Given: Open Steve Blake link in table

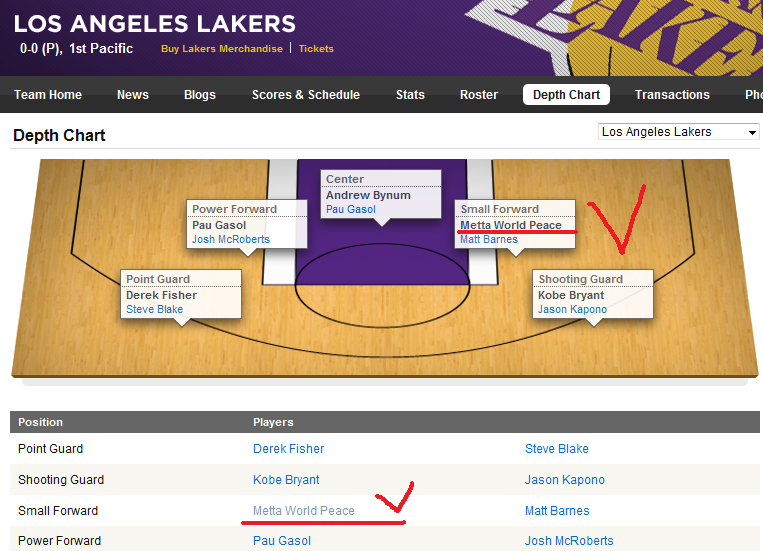Looking at the screenshot, I should point(557,449).
